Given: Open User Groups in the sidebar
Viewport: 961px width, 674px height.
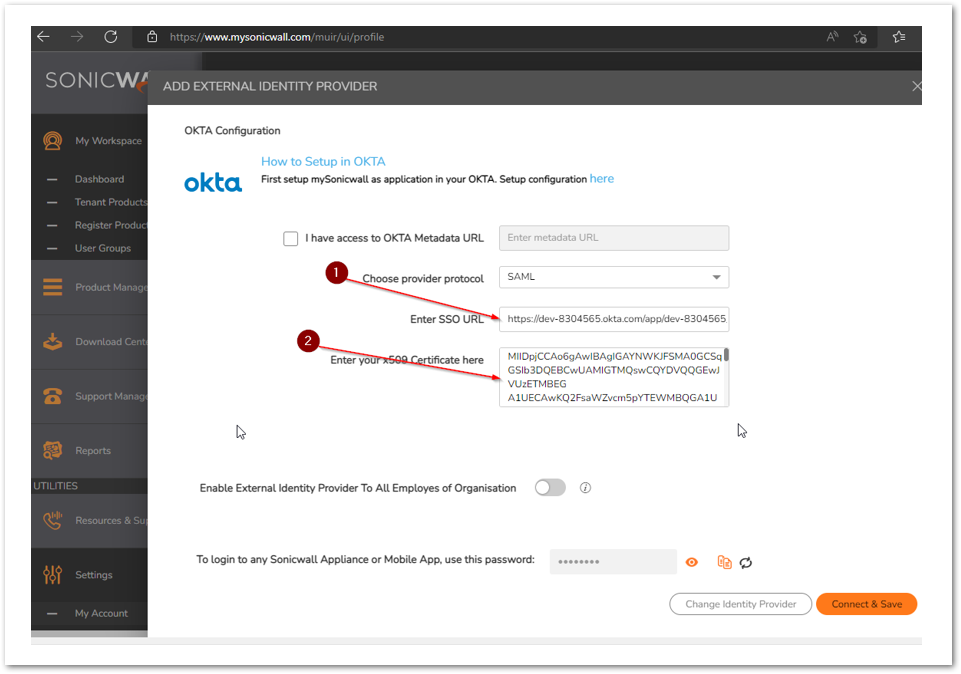Looking at the screenshot, I should point(102,248).
